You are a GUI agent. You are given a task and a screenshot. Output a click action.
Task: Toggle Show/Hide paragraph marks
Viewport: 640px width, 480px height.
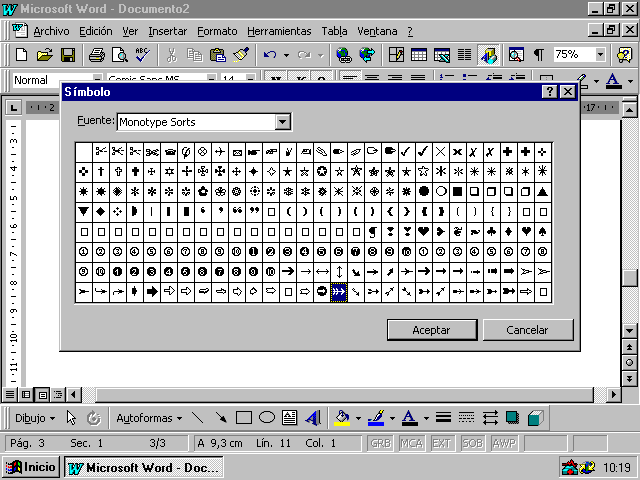coord(539,55)
